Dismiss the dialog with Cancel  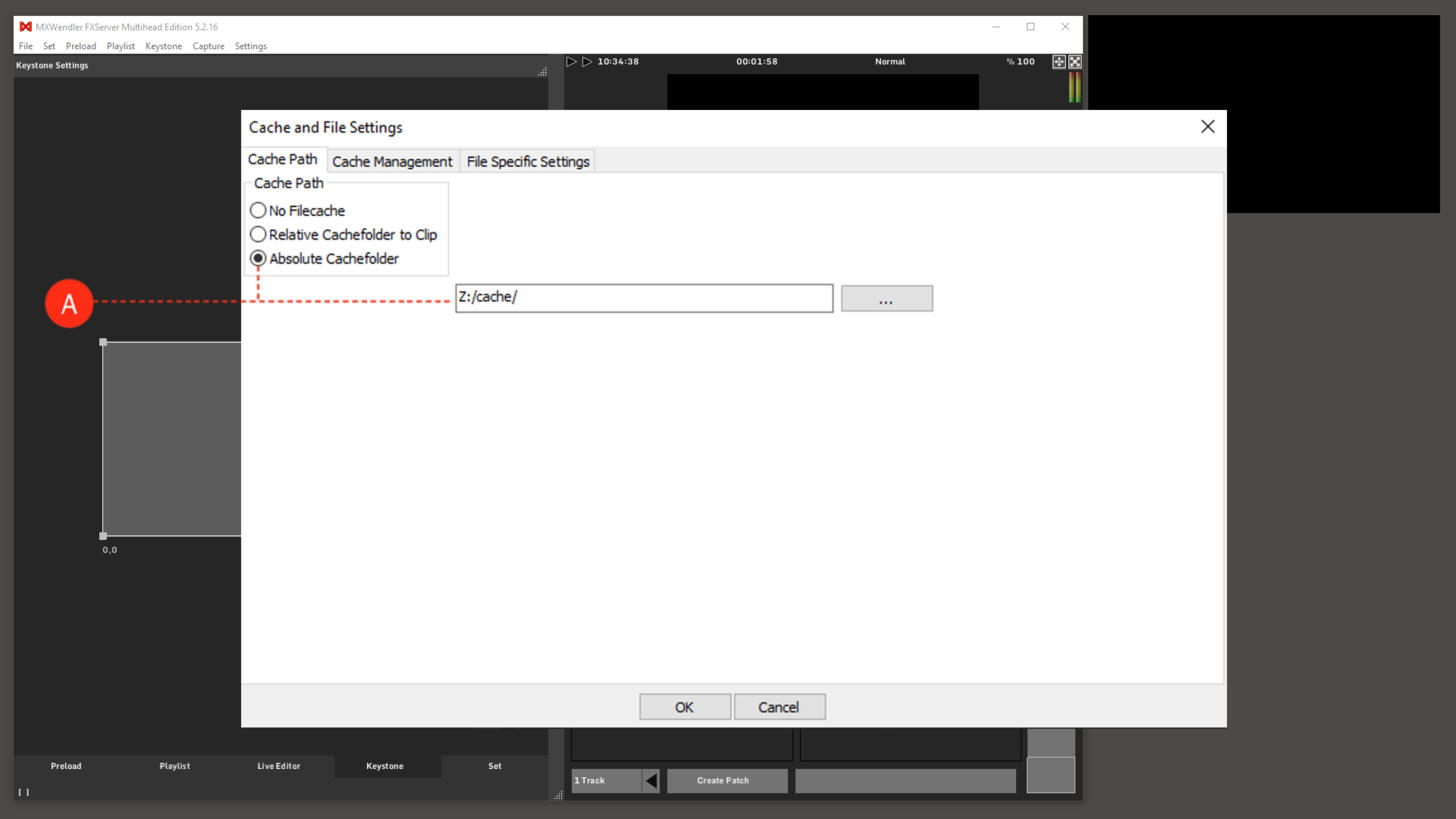(779, 706)
